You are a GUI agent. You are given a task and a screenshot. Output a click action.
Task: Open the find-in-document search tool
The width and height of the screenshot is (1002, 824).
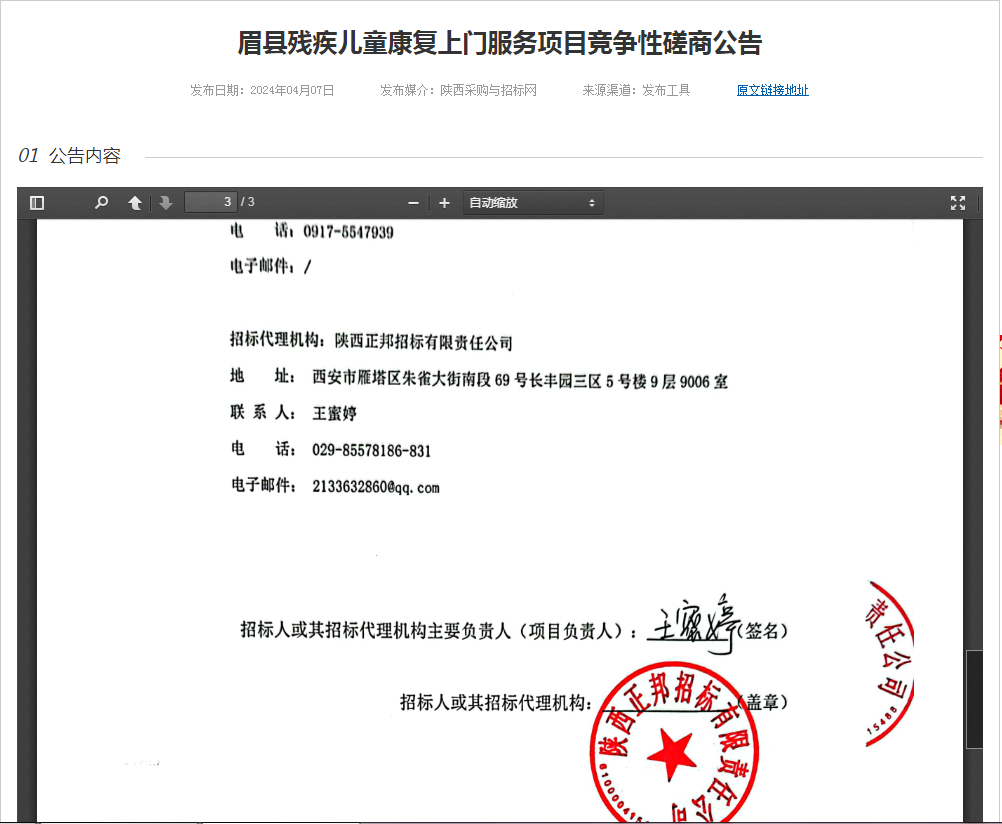click(x=101, y=203)
